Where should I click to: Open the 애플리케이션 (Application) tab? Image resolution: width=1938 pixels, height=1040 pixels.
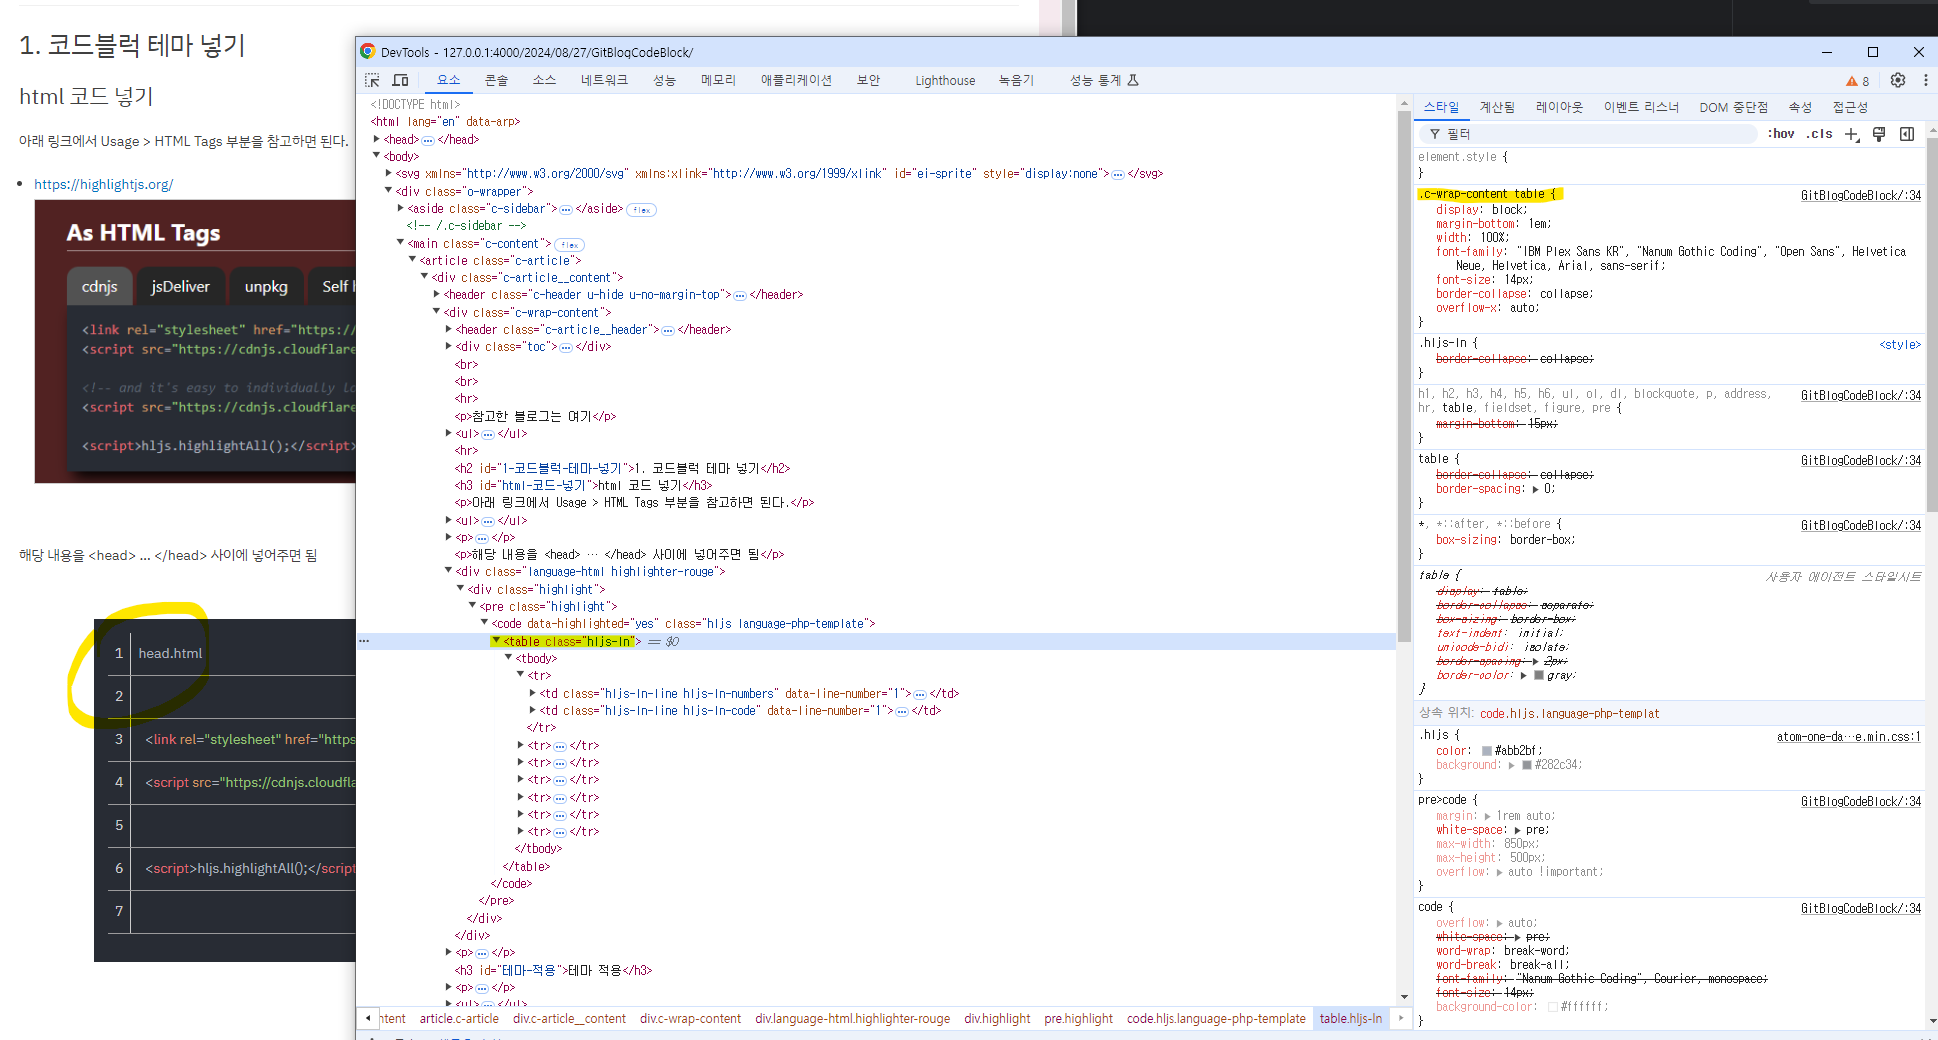pos(796,80)
